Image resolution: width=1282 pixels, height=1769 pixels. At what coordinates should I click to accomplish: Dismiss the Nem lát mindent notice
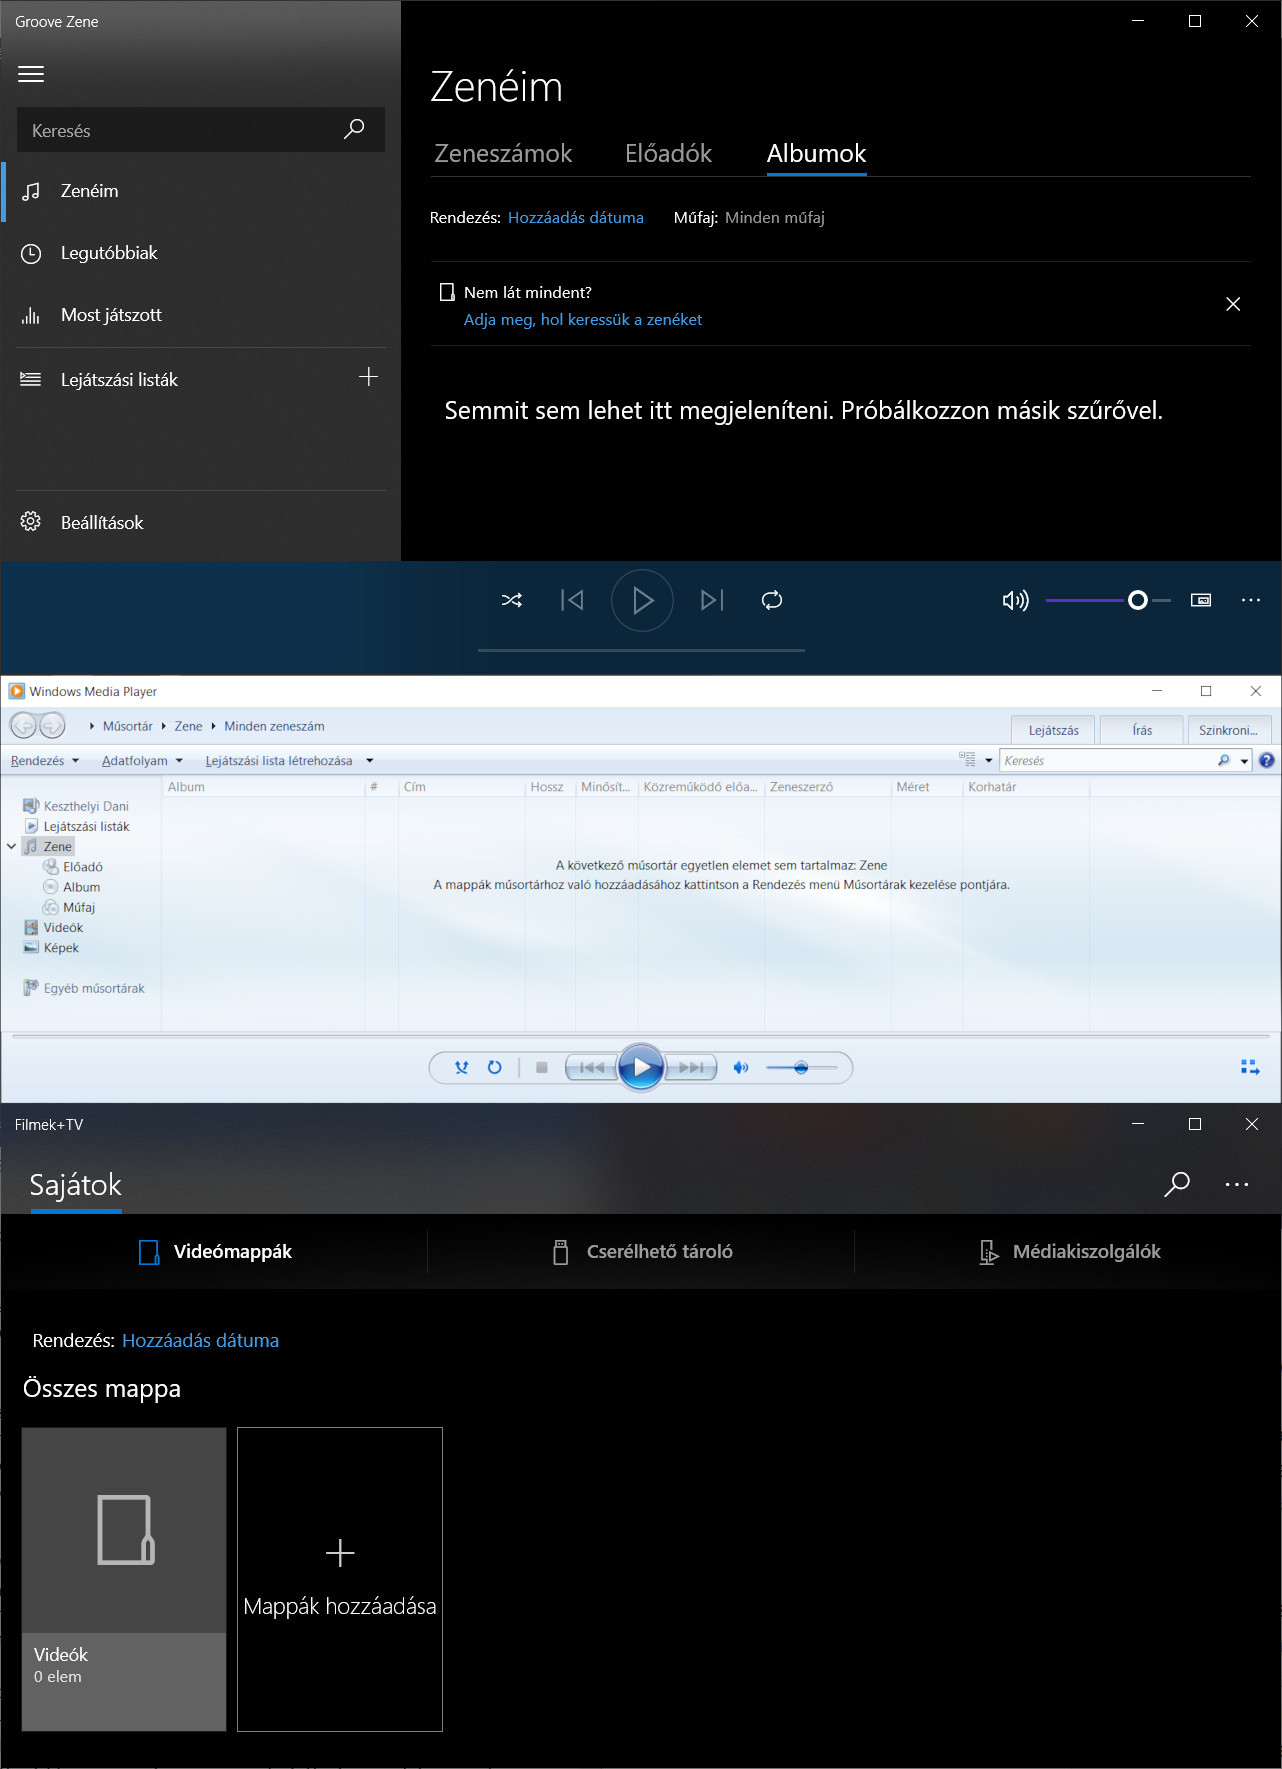pos(1233,304)
